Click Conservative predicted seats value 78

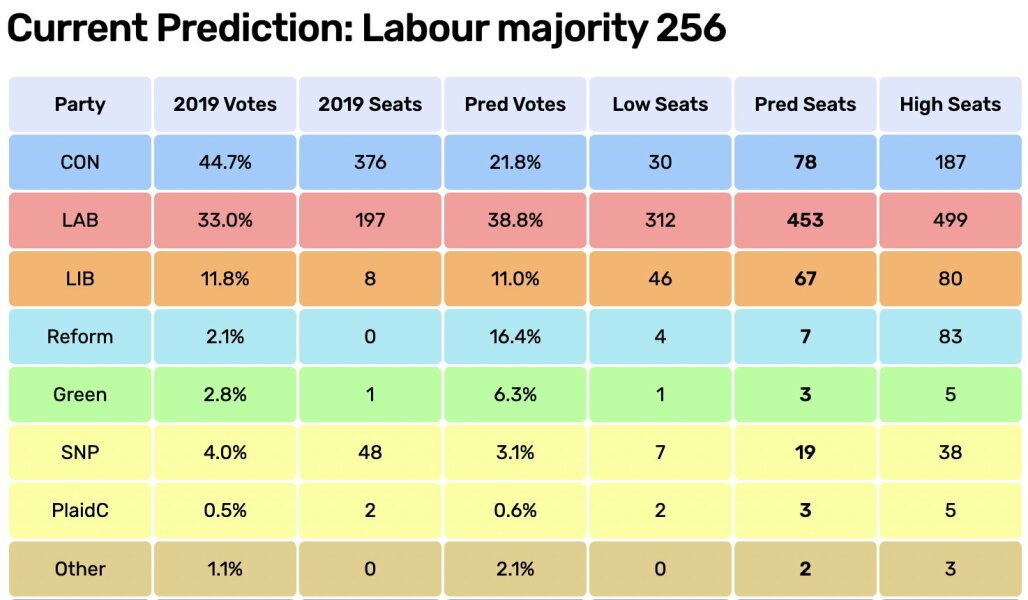tap(805, 162)
